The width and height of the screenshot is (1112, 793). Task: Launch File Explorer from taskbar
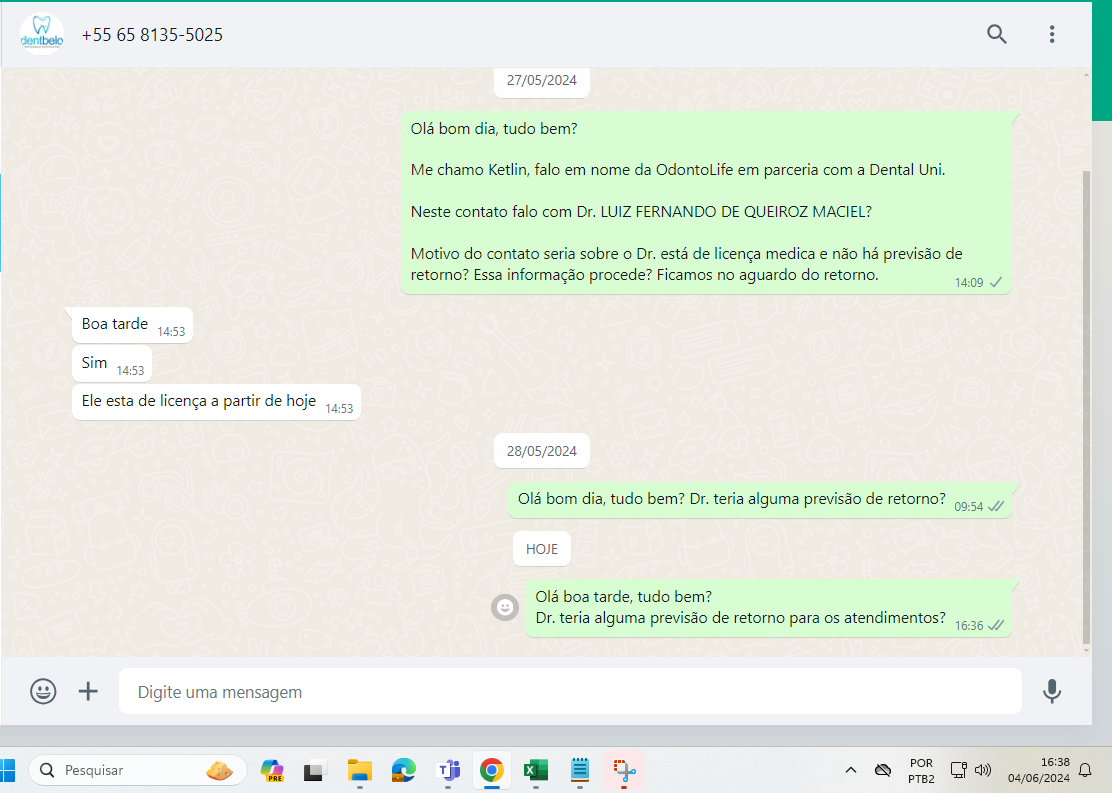359,770
